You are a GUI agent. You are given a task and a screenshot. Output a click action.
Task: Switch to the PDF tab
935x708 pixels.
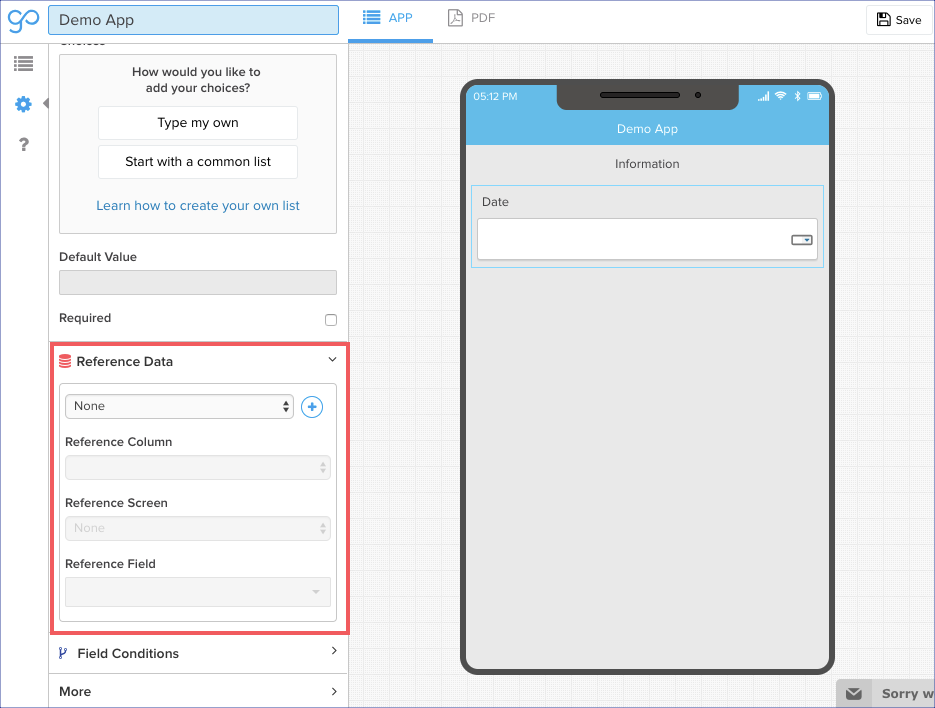pyautogui.click(x=471, y=19)
